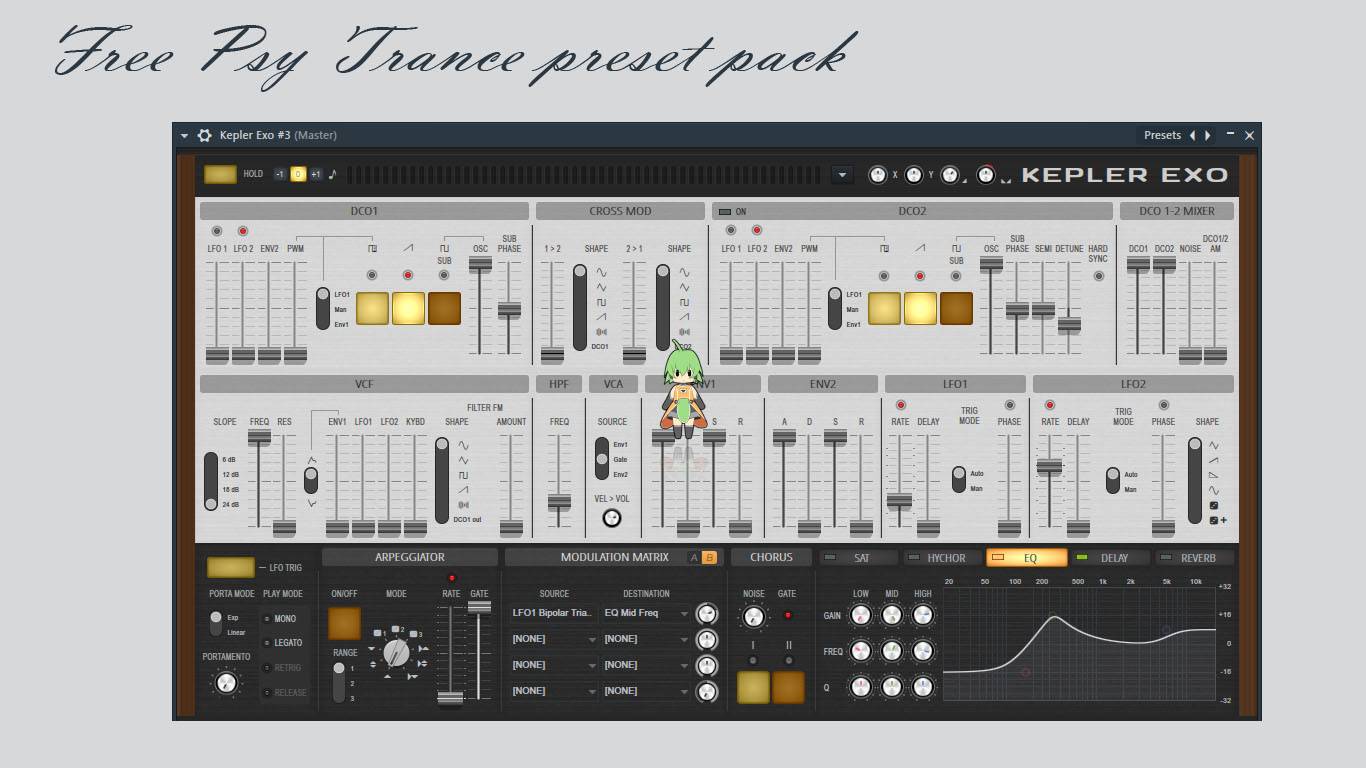Open preset dropdown arrow next to display
The image size is (1366, 768).
(x=842, y=175)
